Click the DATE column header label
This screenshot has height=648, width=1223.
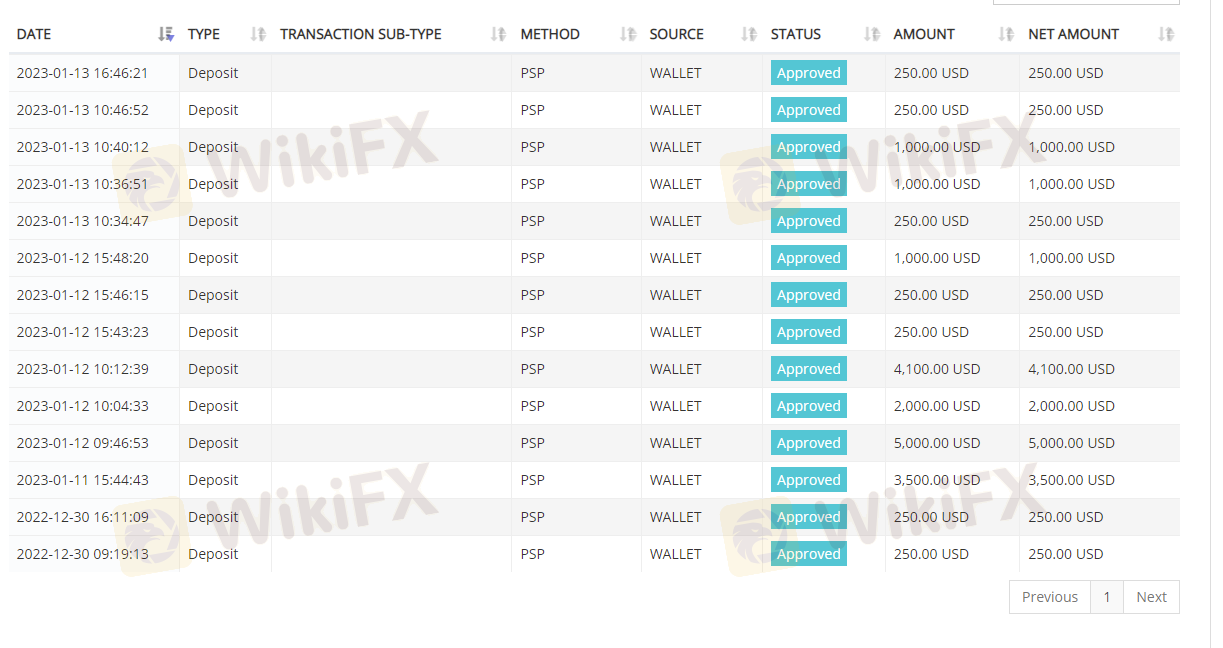tap(34, 34)
